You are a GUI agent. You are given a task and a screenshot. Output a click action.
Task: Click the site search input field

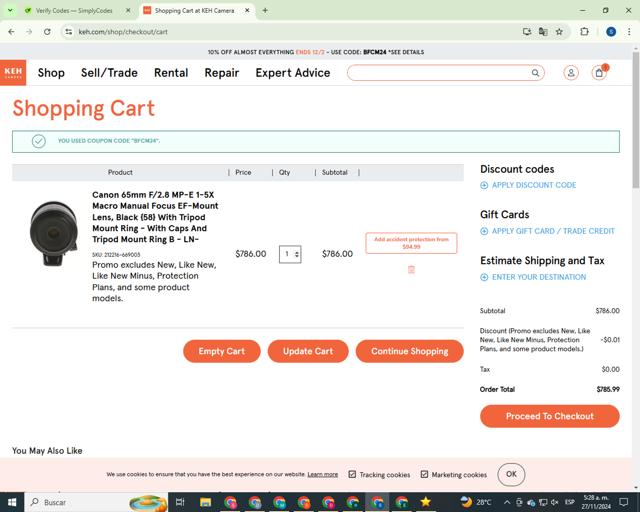pos(440,73)
